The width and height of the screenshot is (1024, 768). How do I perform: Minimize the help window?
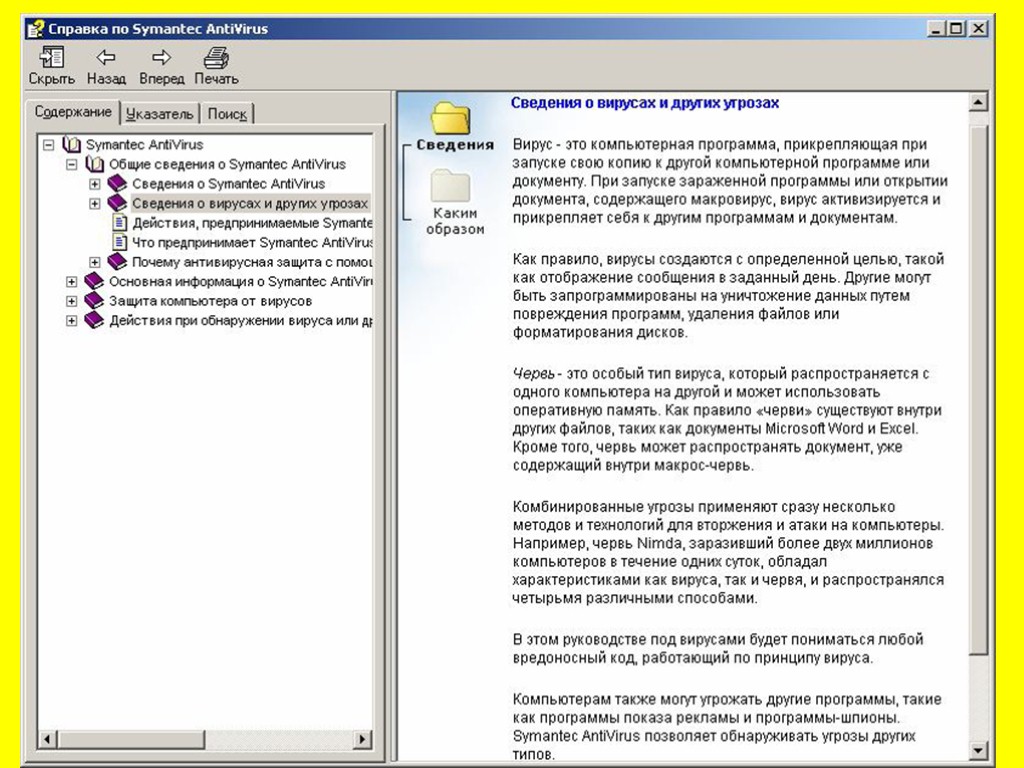click(936, 29)
